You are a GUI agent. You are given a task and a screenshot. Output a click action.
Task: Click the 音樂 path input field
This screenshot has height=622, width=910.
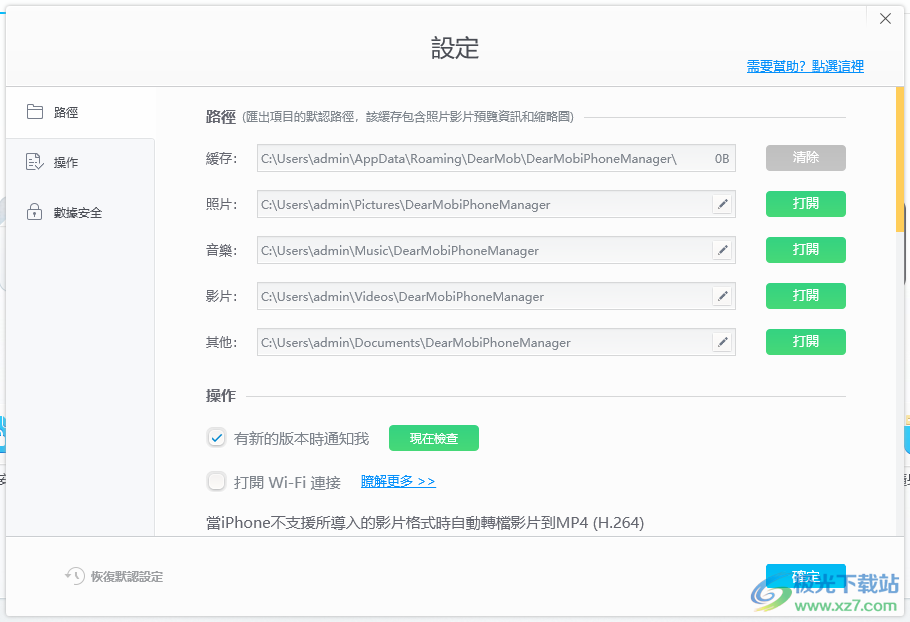pyautogui.click(x=496, y=250)
